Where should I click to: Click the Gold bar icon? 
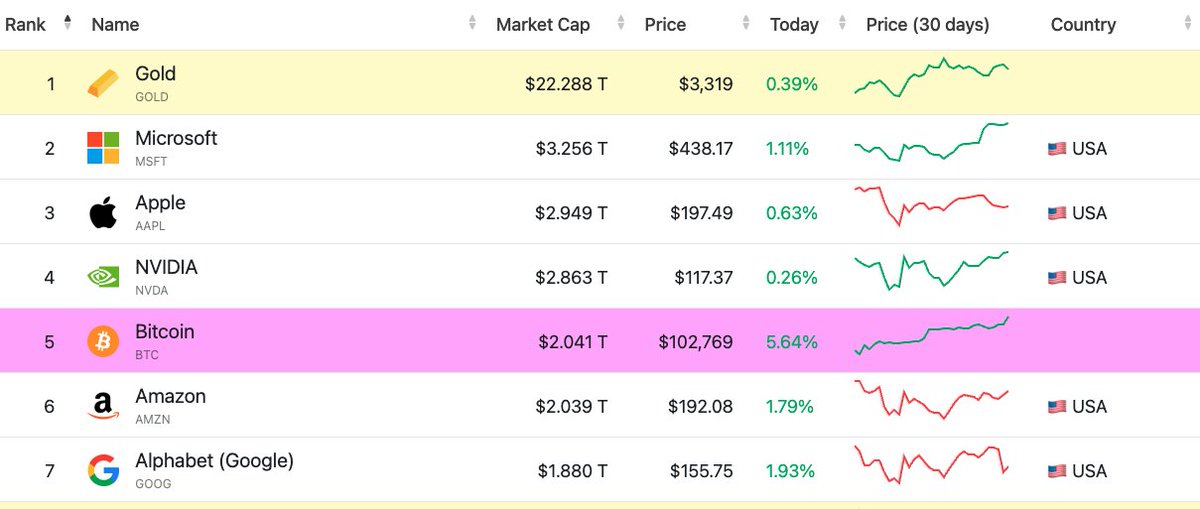[103, 84]
